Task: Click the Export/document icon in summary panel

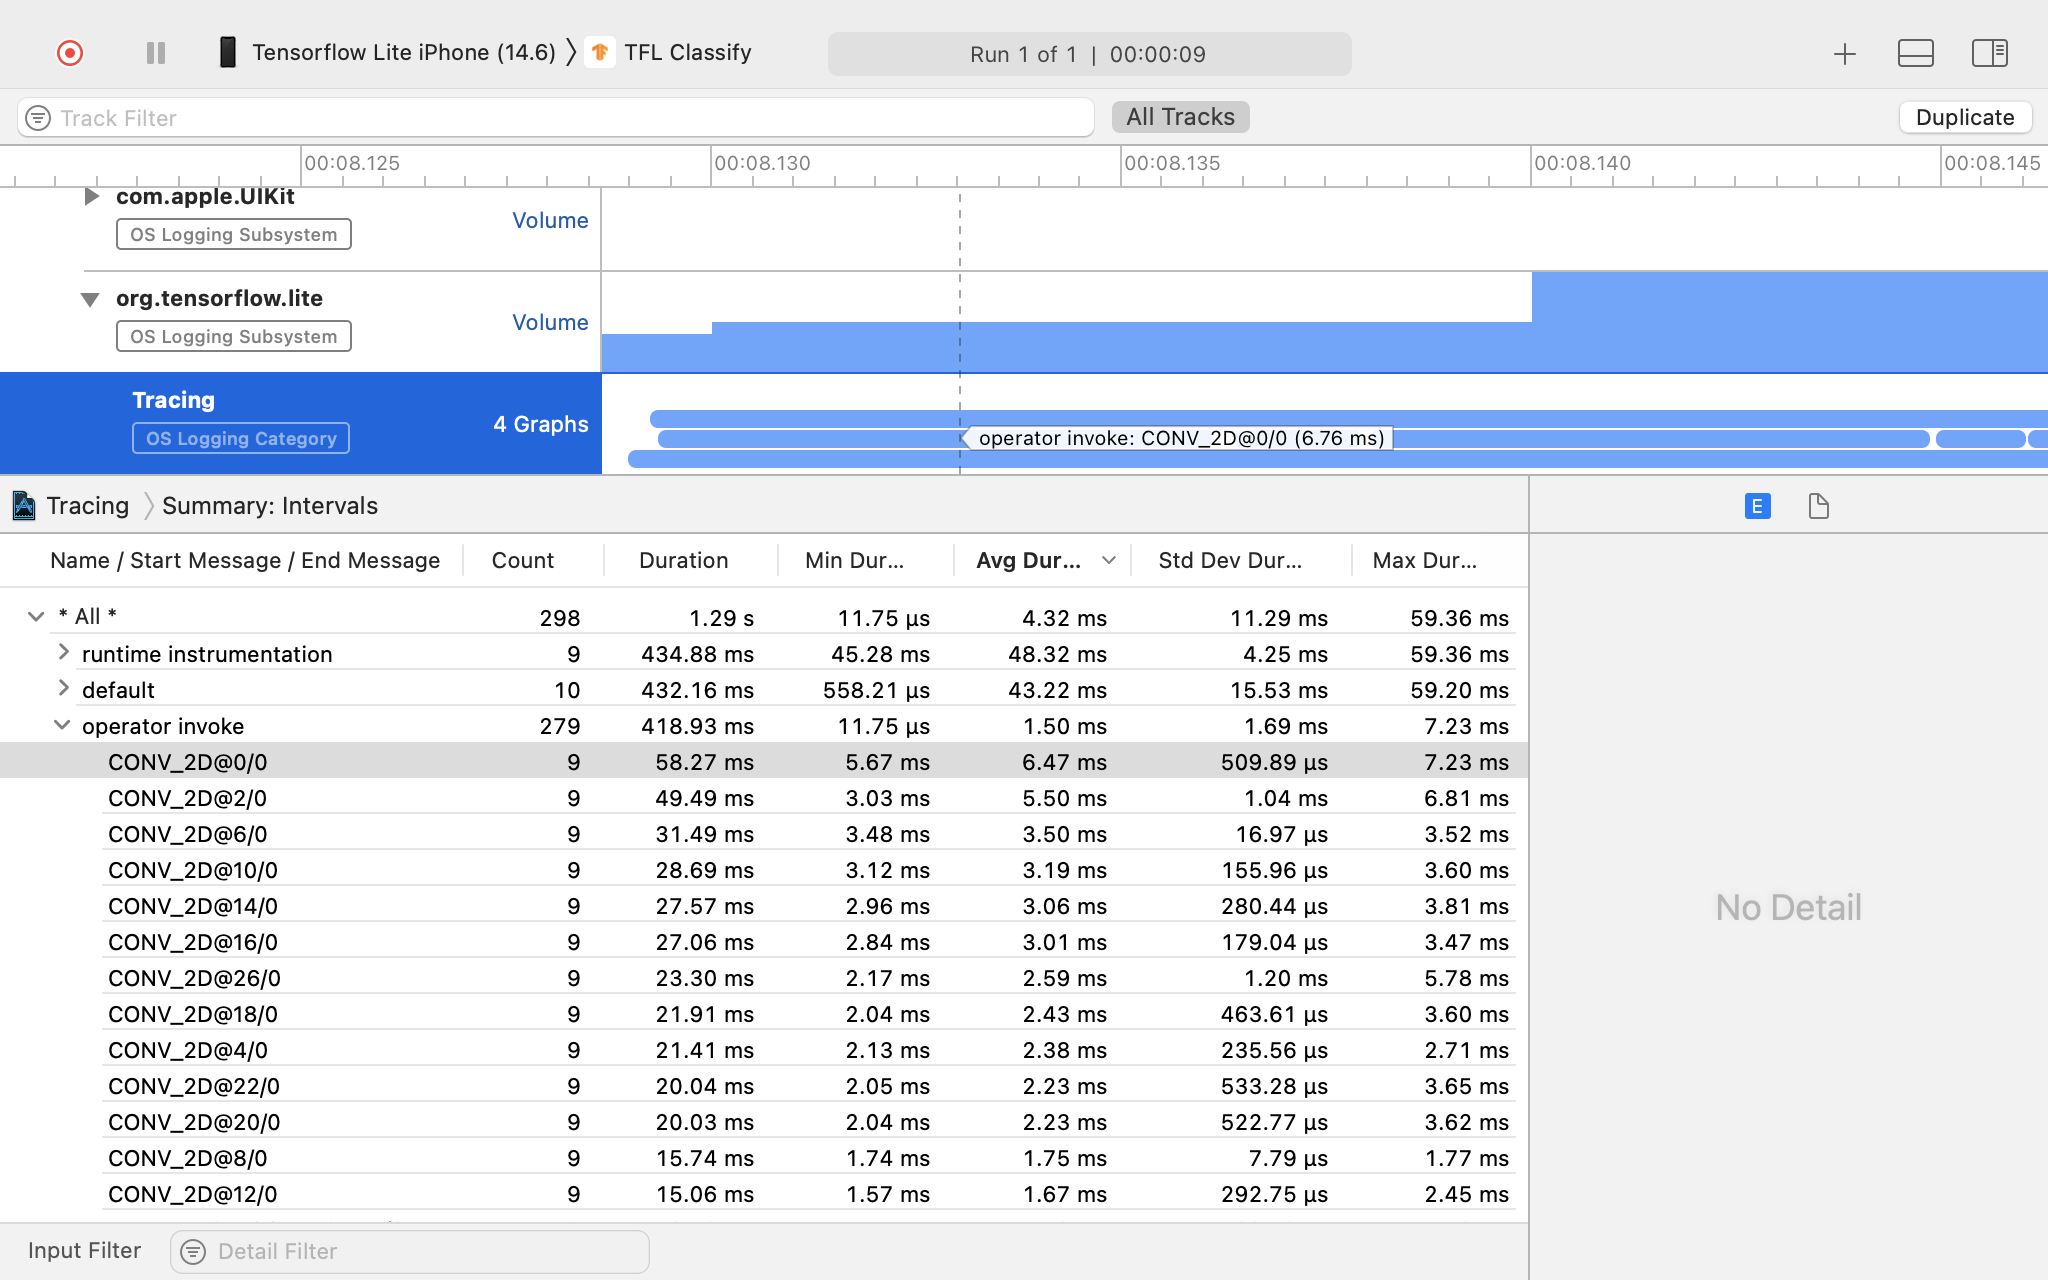Action: coord(1818,507)
